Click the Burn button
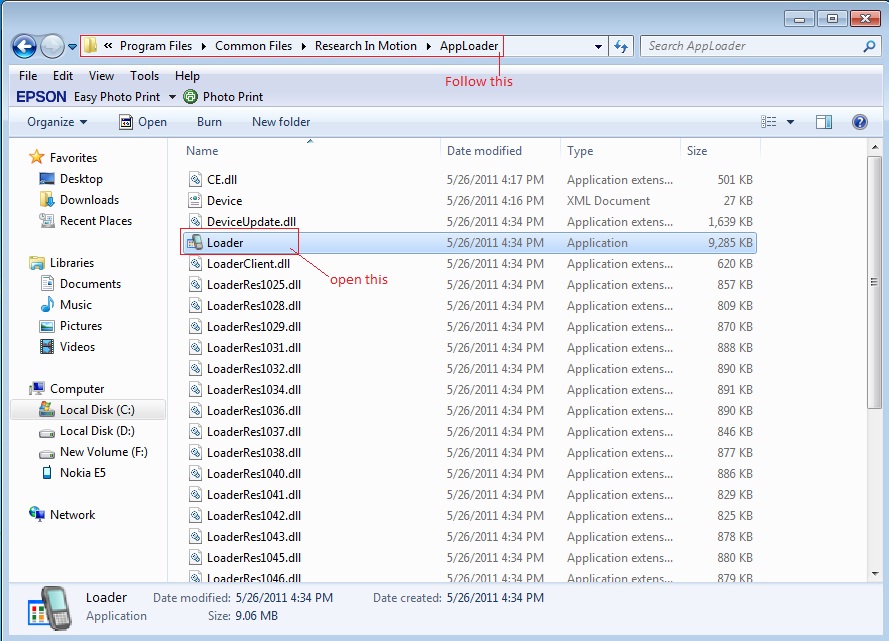 click(209, 122)
